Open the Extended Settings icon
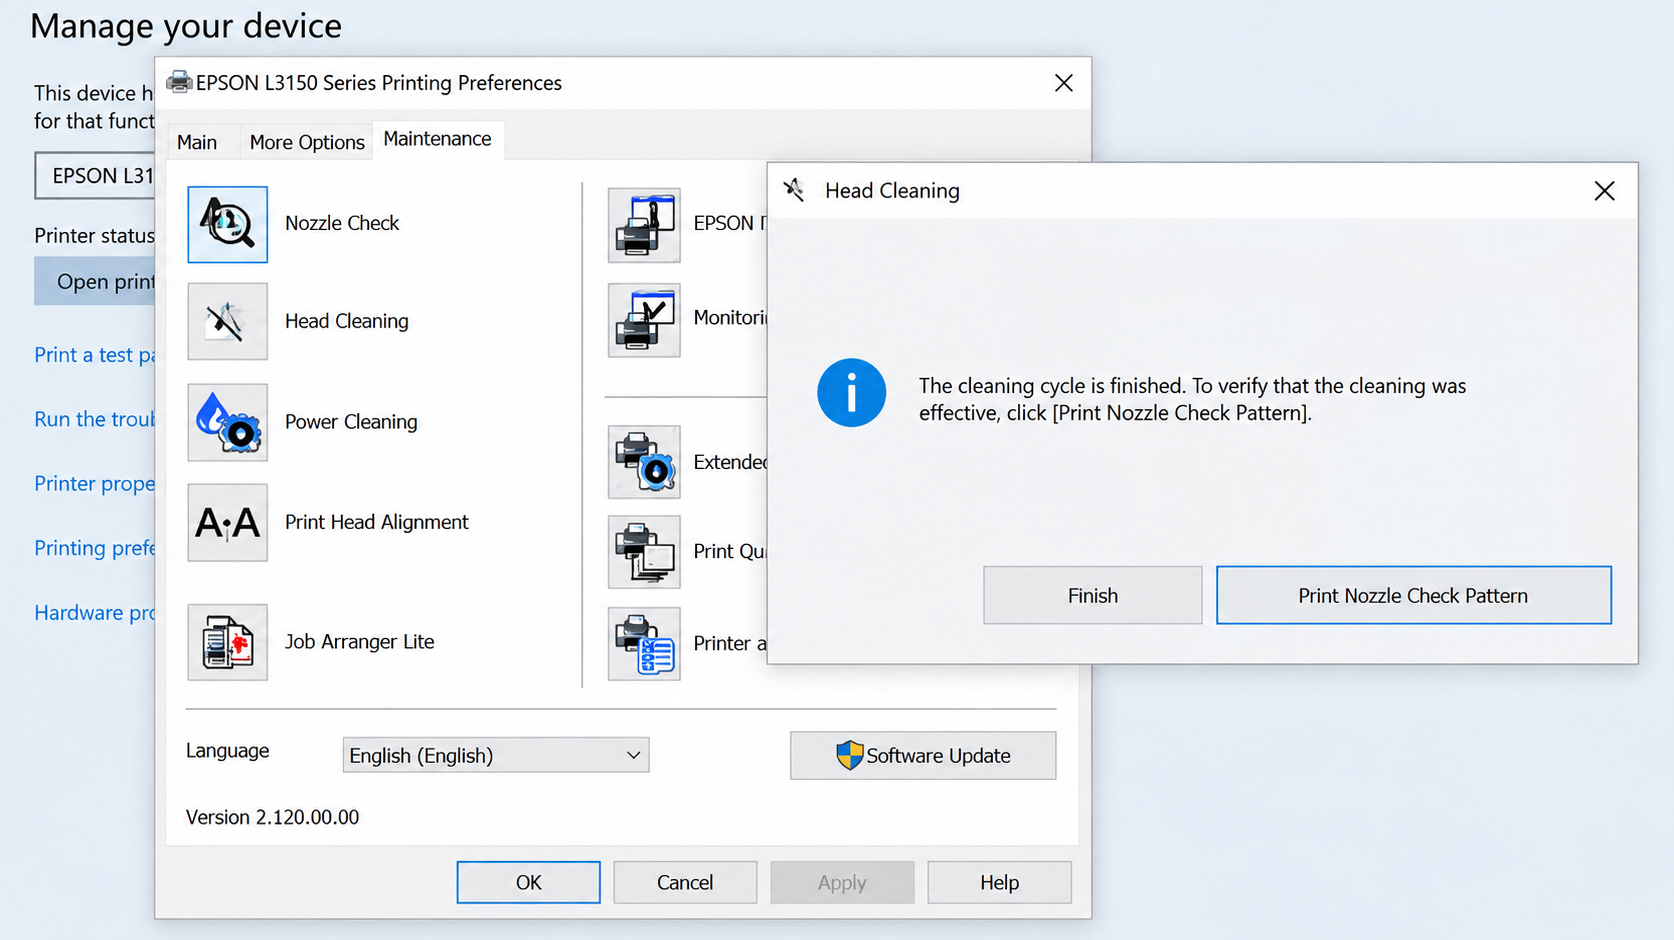This screenshot has width=1674, height=940. tap(644, 462)
